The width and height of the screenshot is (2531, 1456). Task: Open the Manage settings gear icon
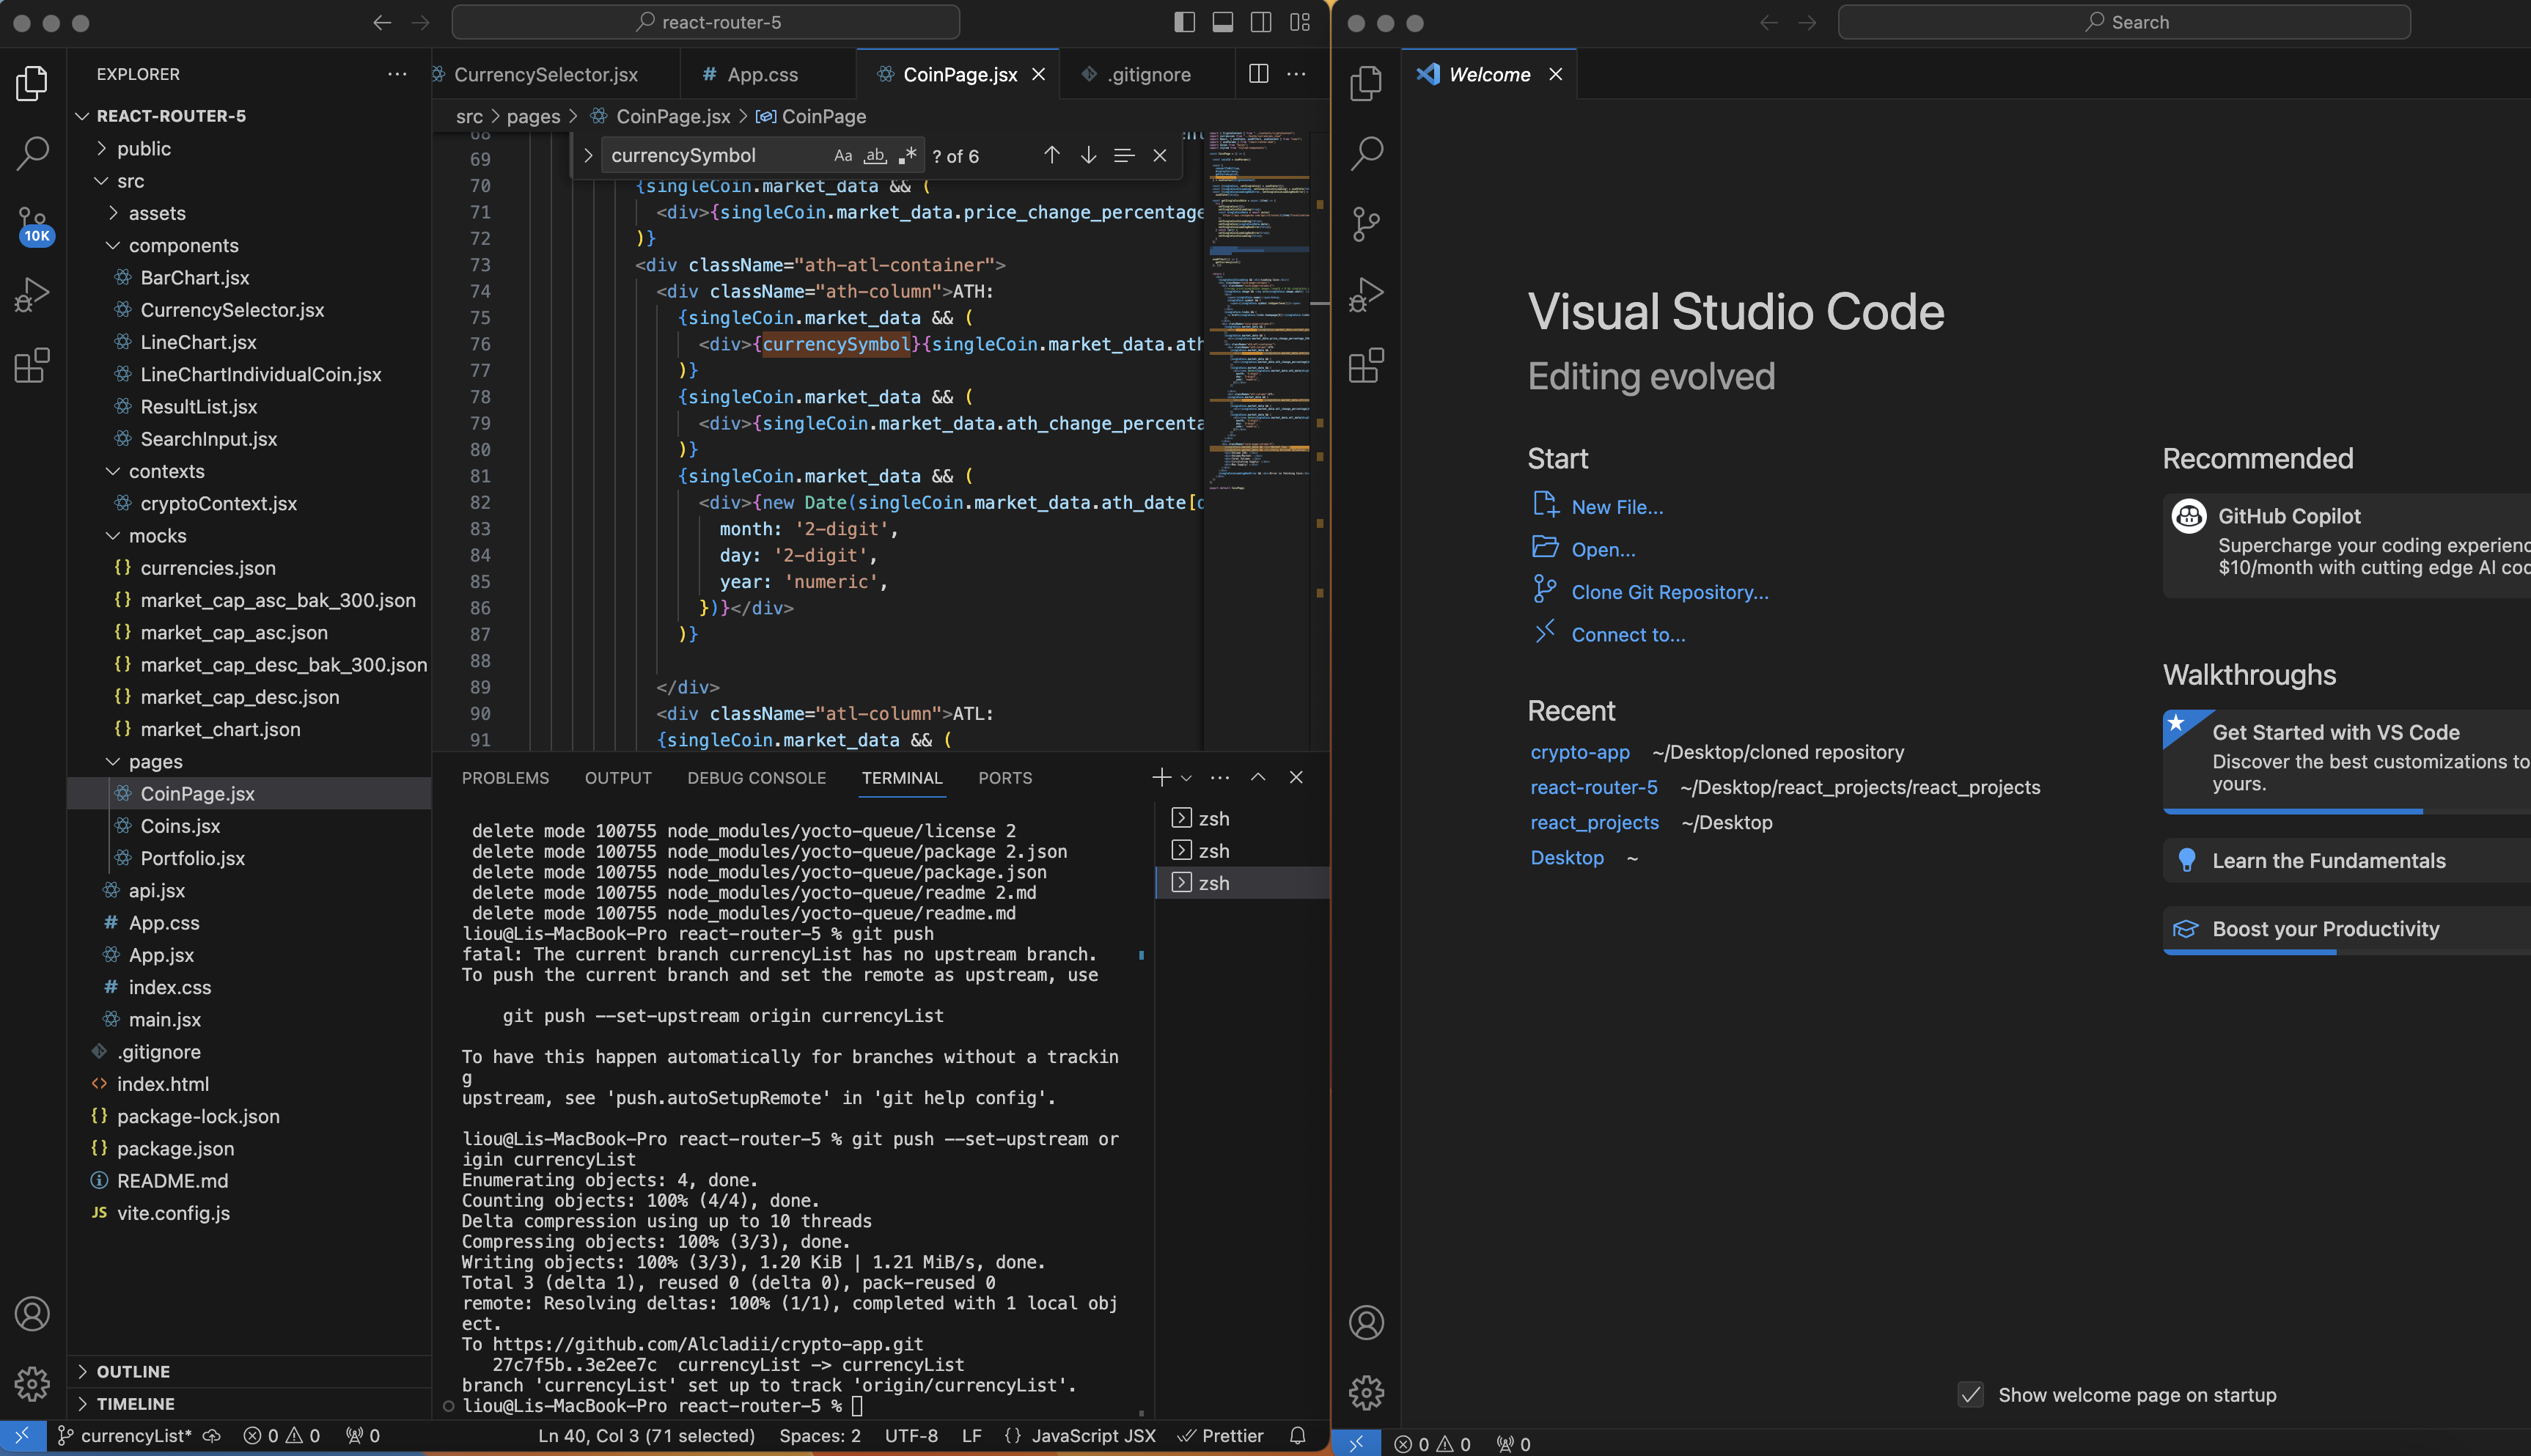click(x=33, y=1385)
